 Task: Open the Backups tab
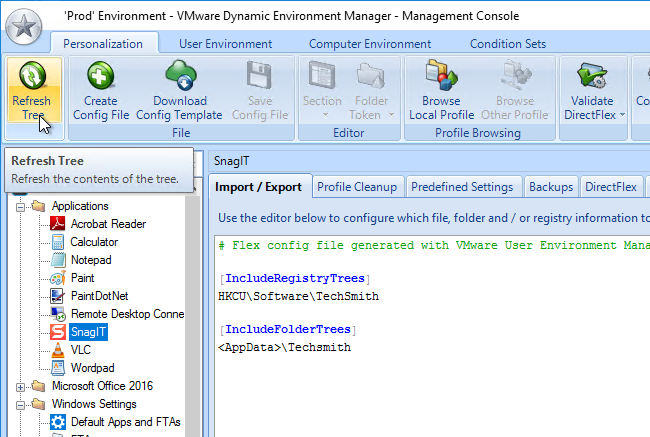(x=551, y=187)
